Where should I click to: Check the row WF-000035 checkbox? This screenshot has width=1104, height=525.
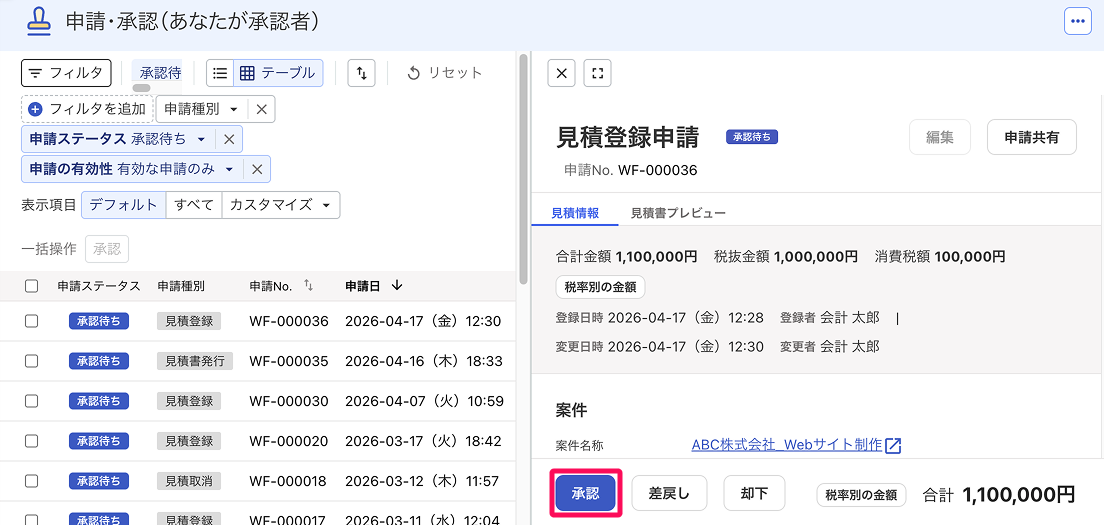click(31, 361)
